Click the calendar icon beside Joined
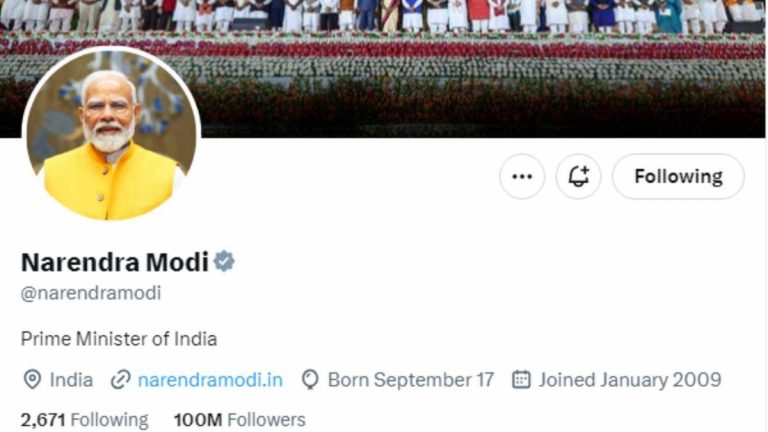 click(x=520, y=380)
